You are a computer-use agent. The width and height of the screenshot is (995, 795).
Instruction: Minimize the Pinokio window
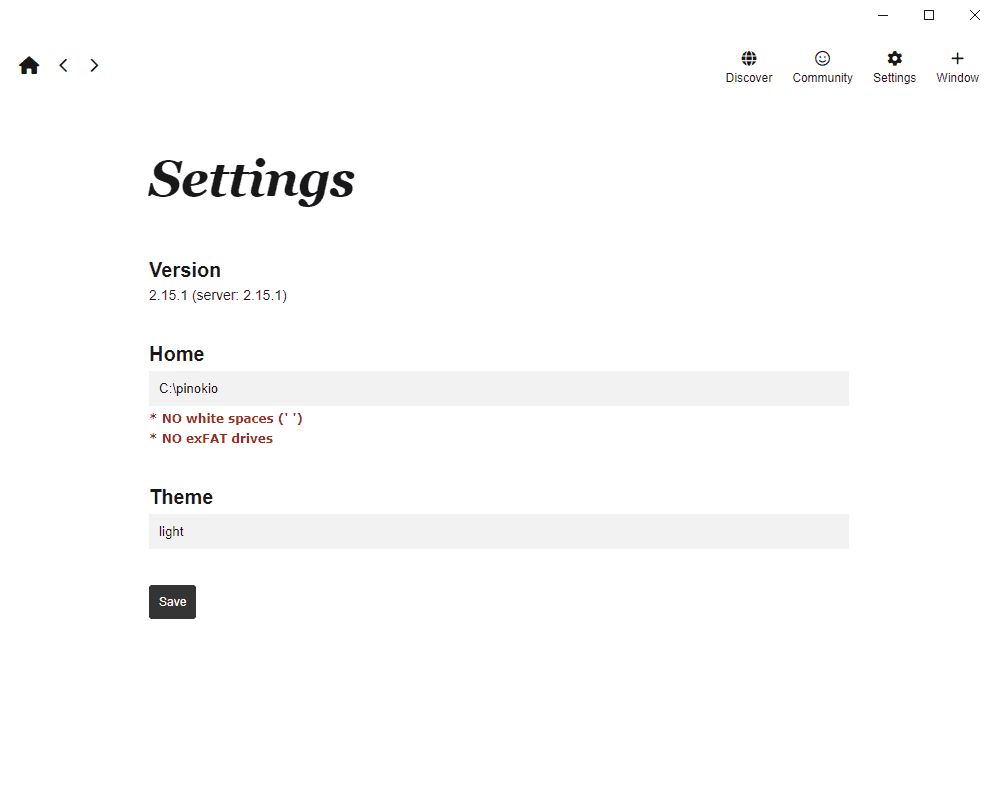click(883, 15)
